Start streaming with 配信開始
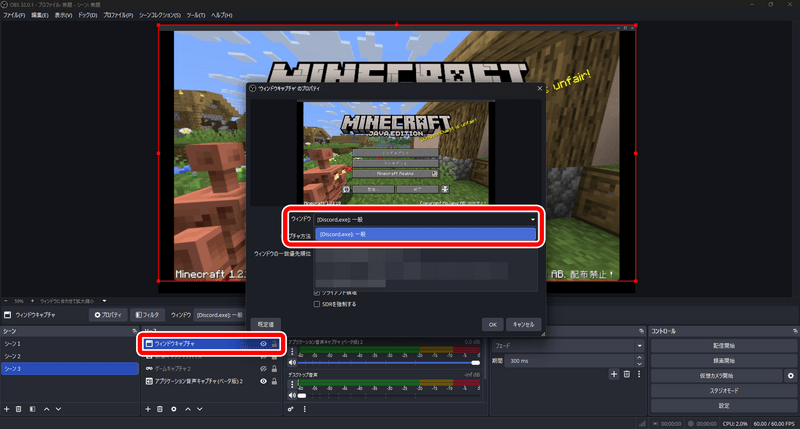 click(723, 346)
